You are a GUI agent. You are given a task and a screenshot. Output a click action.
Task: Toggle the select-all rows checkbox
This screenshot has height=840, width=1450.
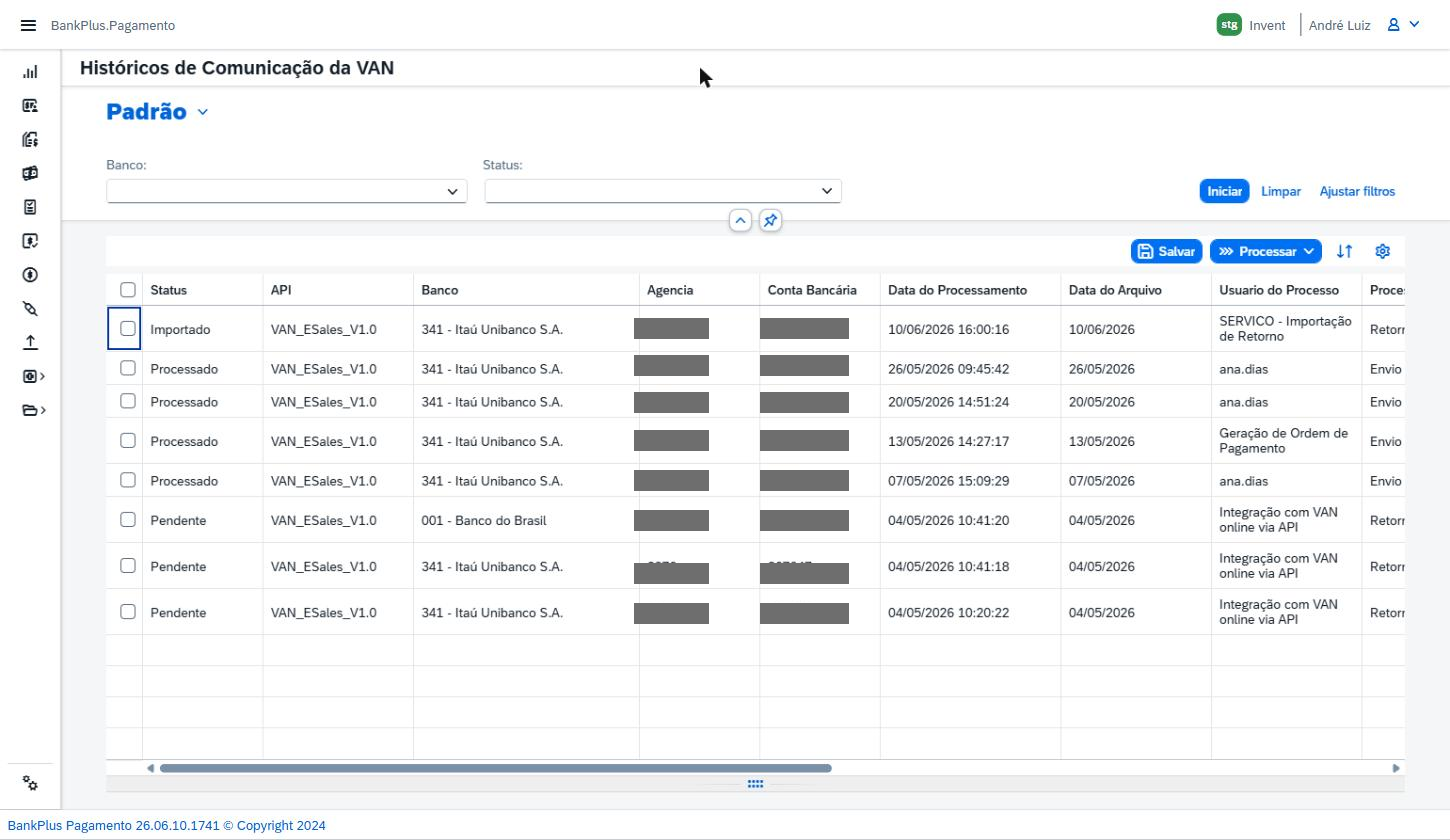(x=128, y=290)
